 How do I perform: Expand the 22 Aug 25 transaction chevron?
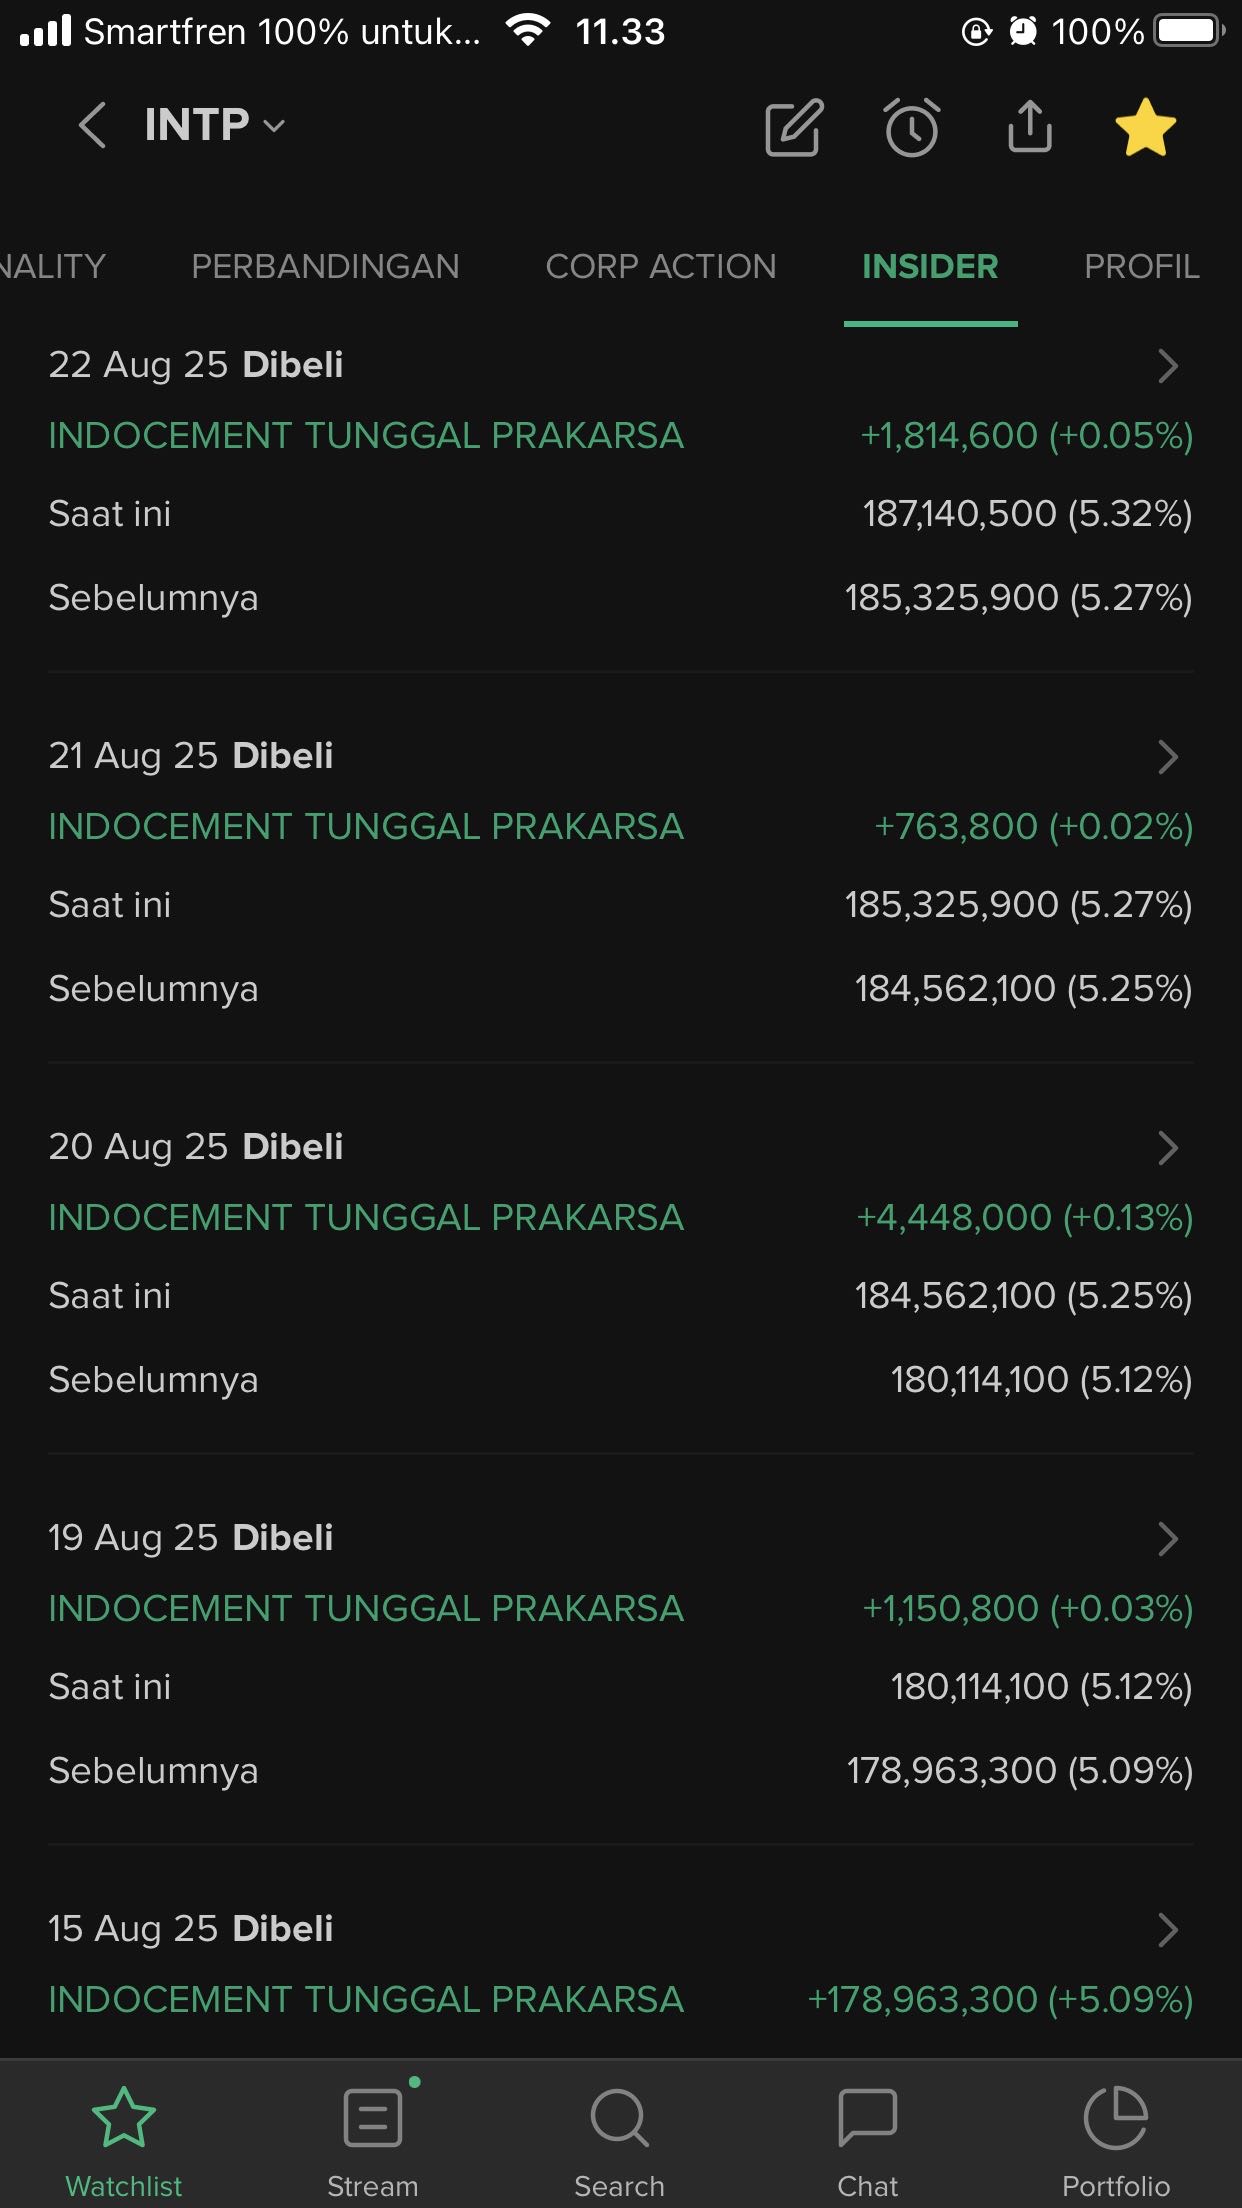(x=1167, y=366)
